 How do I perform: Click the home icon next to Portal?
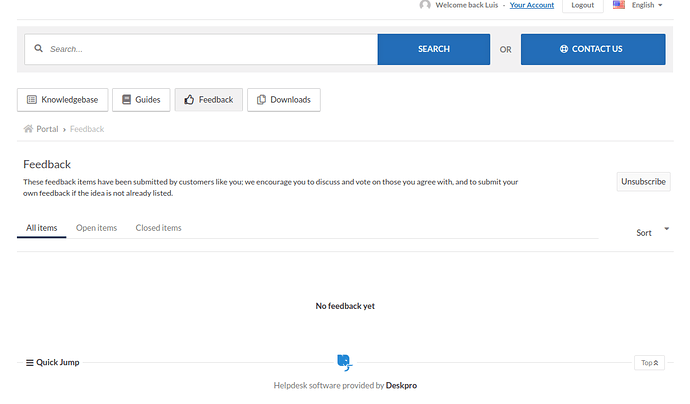(x=28, y=129)
